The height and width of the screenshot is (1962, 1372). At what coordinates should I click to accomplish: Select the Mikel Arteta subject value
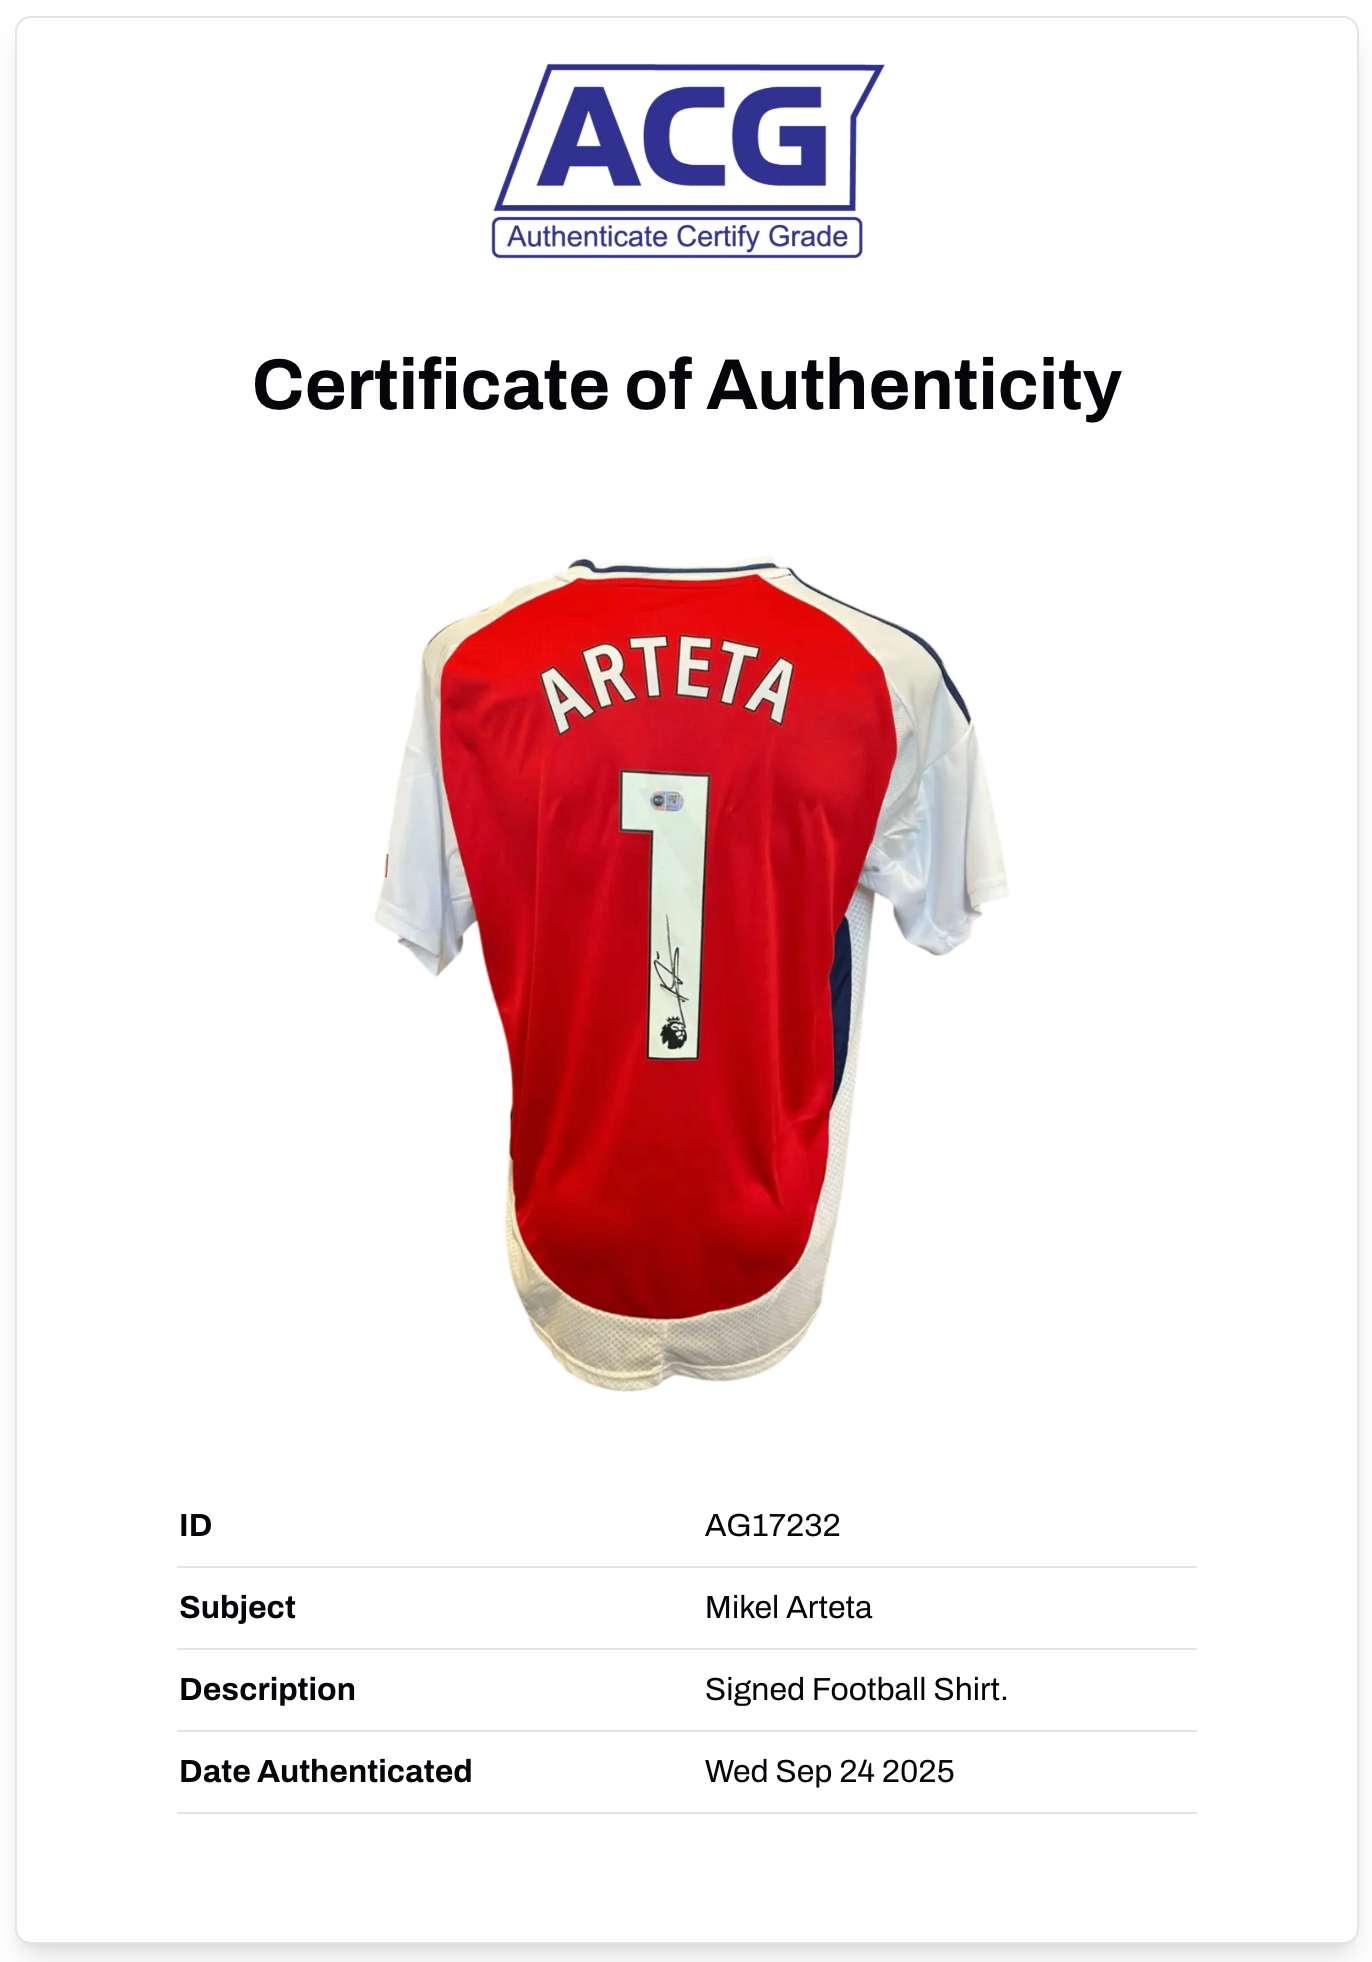(788, 1607)
